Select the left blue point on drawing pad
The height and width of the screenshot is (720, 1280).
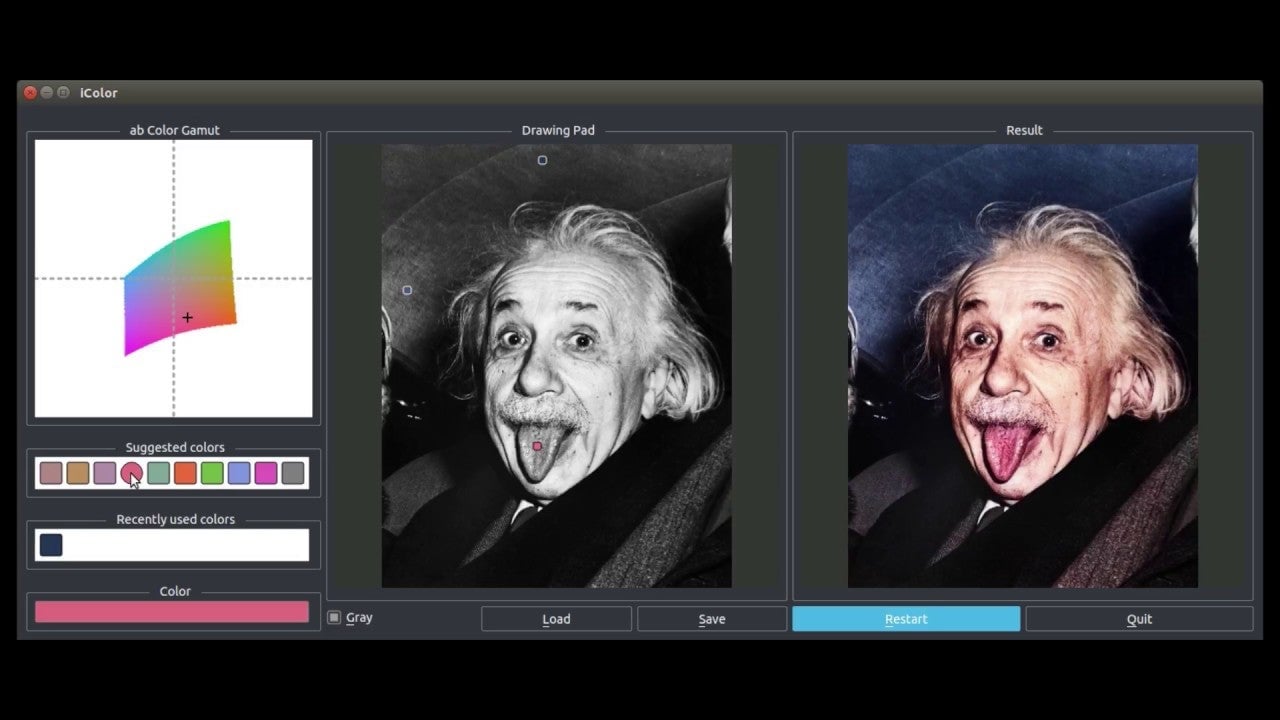(x=407, y=290)
